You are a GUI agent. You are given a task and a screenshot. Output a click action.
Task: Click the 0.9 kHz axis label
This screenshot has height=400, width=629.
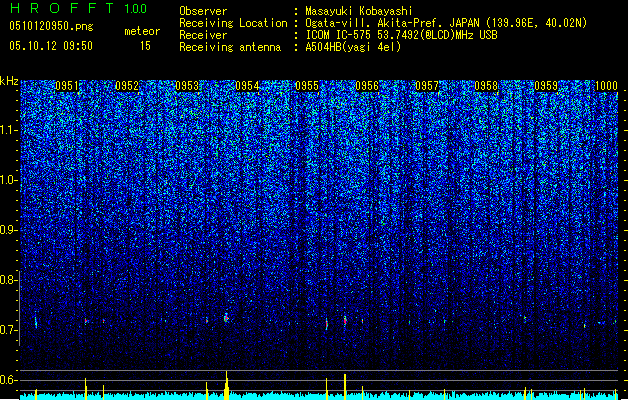(9, 230)
